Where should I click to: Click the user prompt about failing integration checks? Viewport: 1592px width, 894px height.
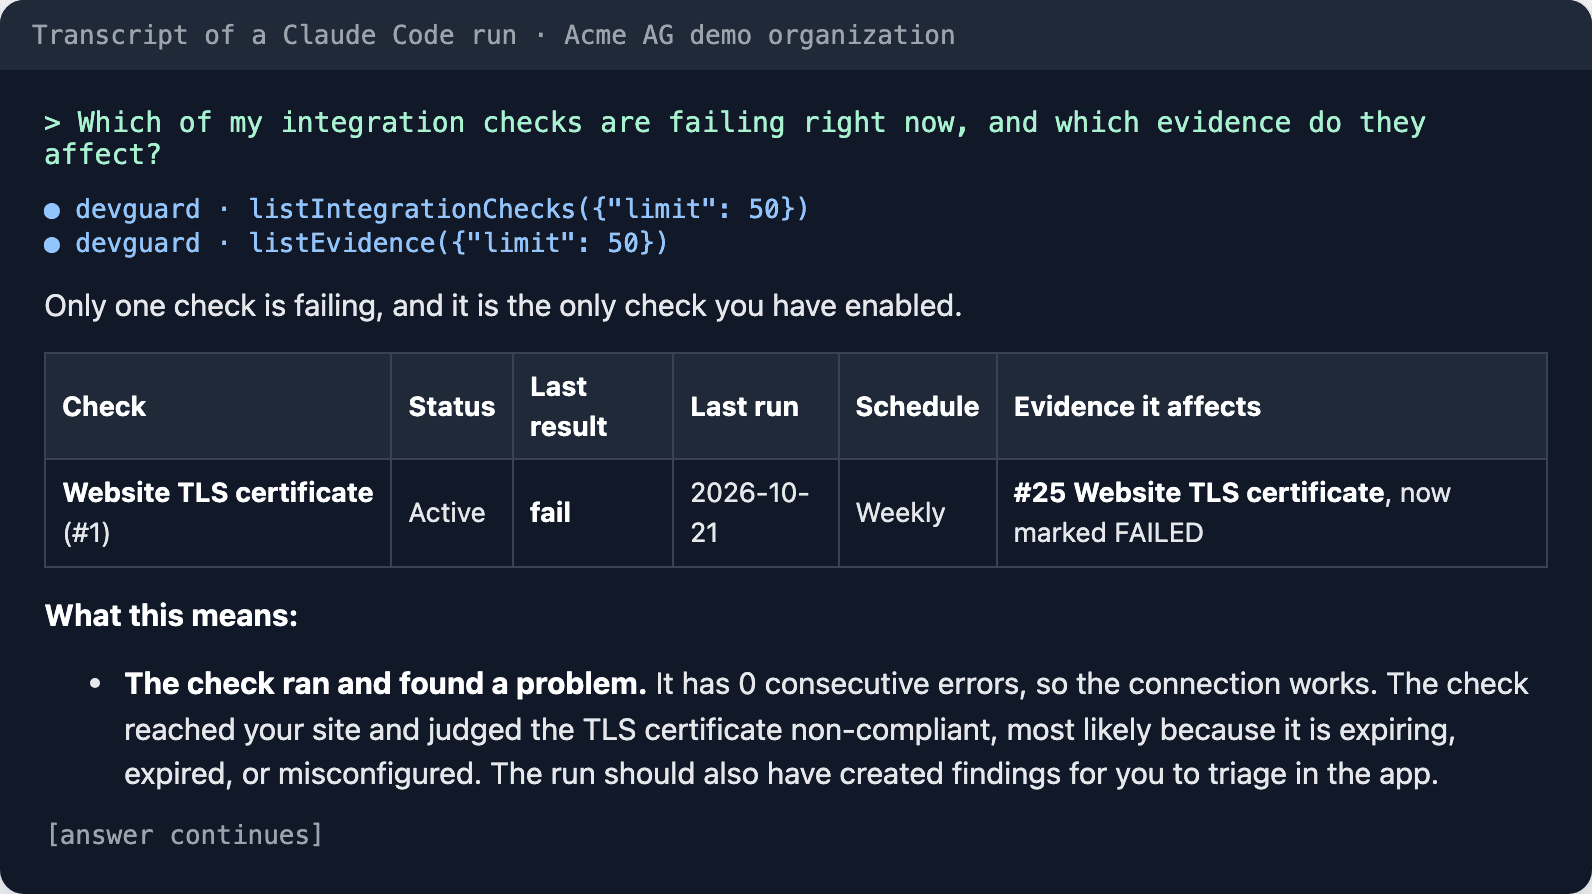pos(735,138)
